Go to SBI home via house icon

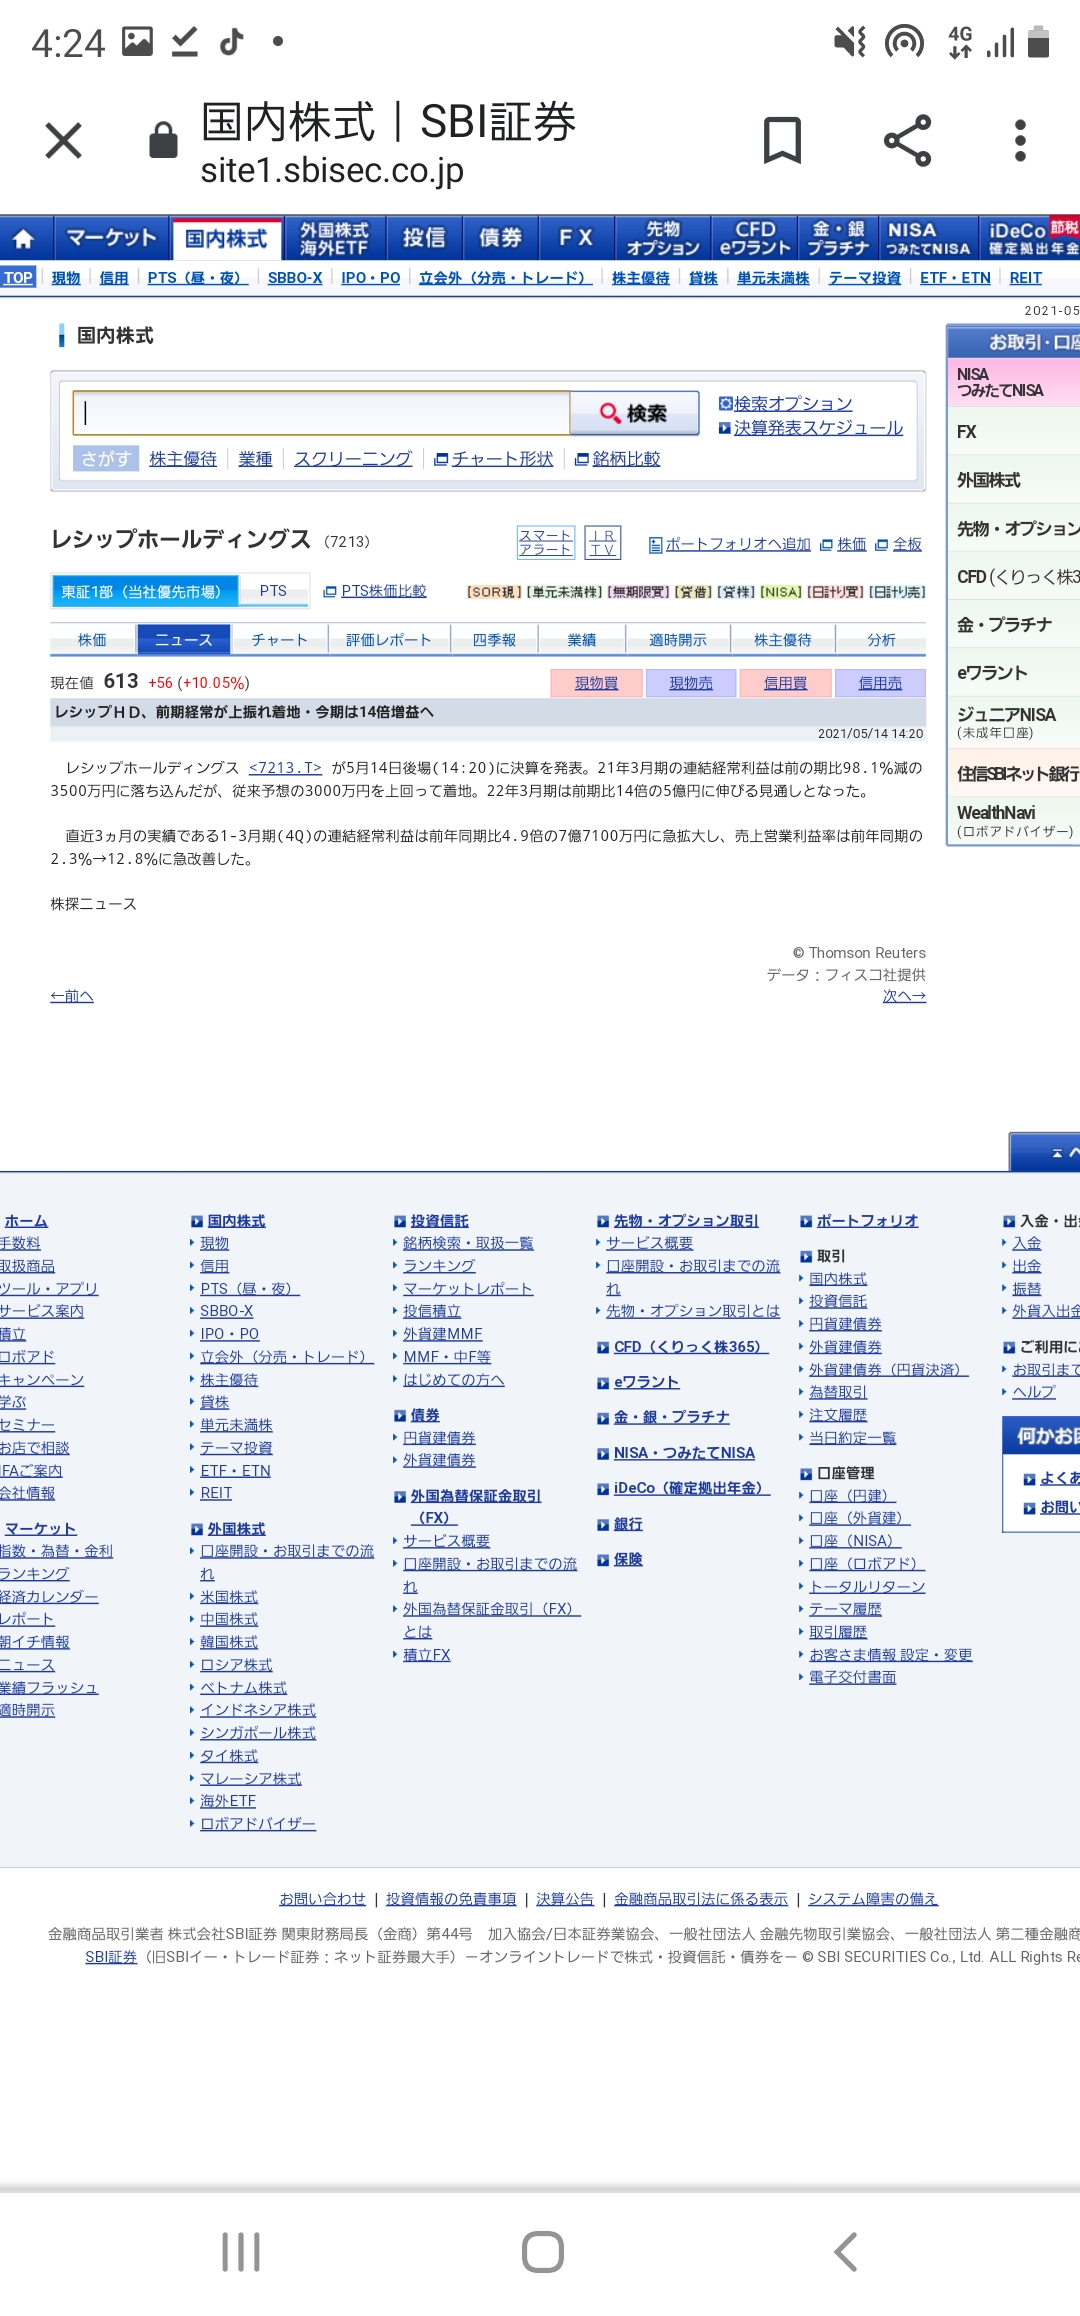(24, 238)
